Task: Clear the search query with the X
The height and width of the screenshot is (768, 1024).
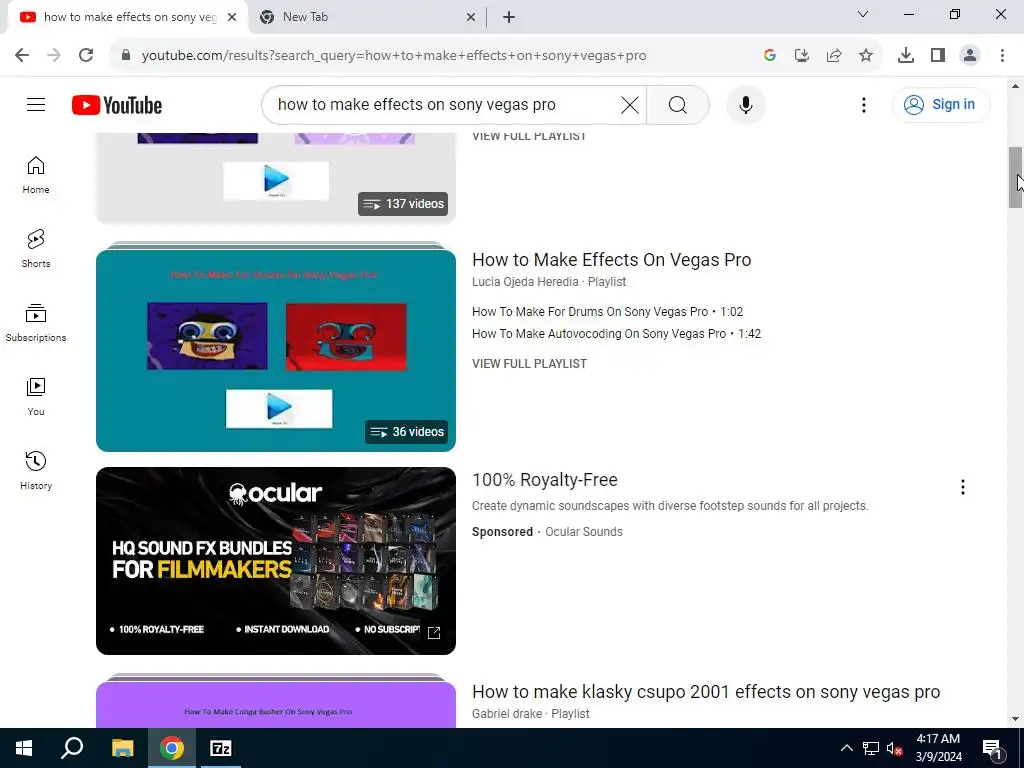Action: (x=630, y=104)
